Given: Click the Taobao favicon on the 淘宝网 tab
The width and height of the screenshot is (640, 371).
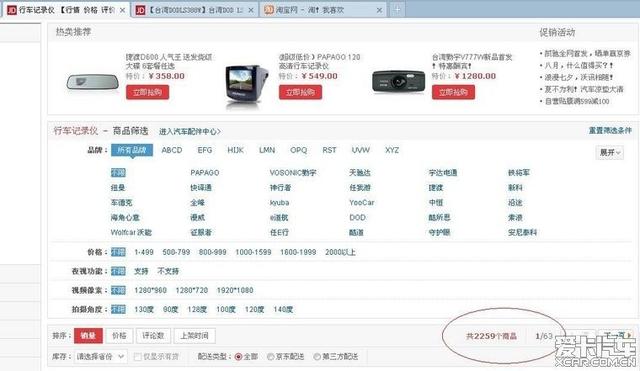Looking at the screenshot, I should click(x=269, y=10).
